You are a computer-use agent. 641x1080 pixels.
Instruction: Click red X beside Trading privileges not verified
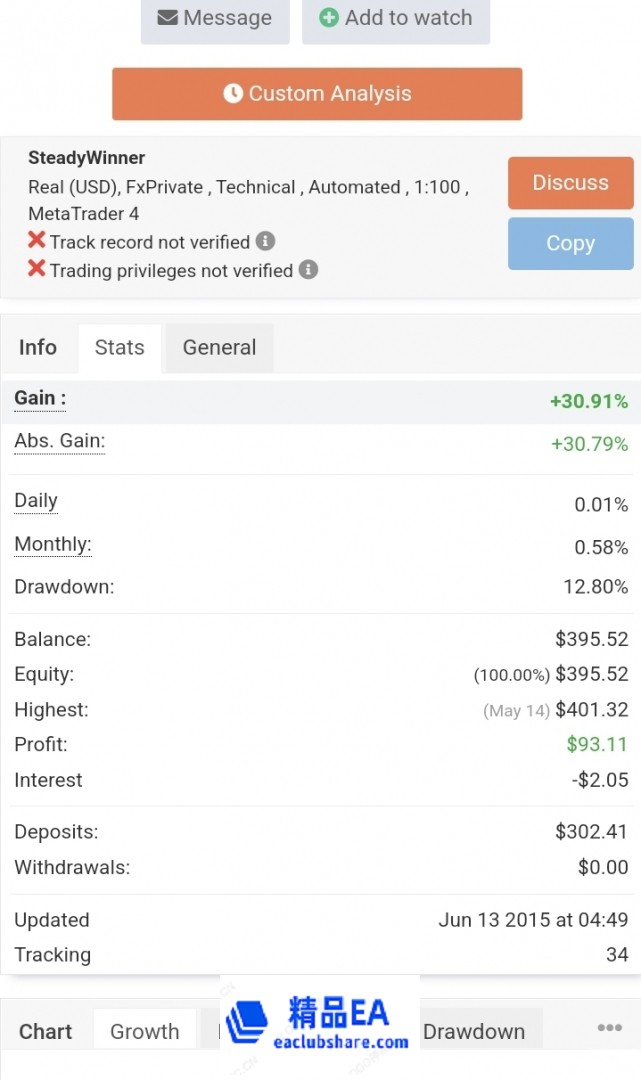point(37,270)
